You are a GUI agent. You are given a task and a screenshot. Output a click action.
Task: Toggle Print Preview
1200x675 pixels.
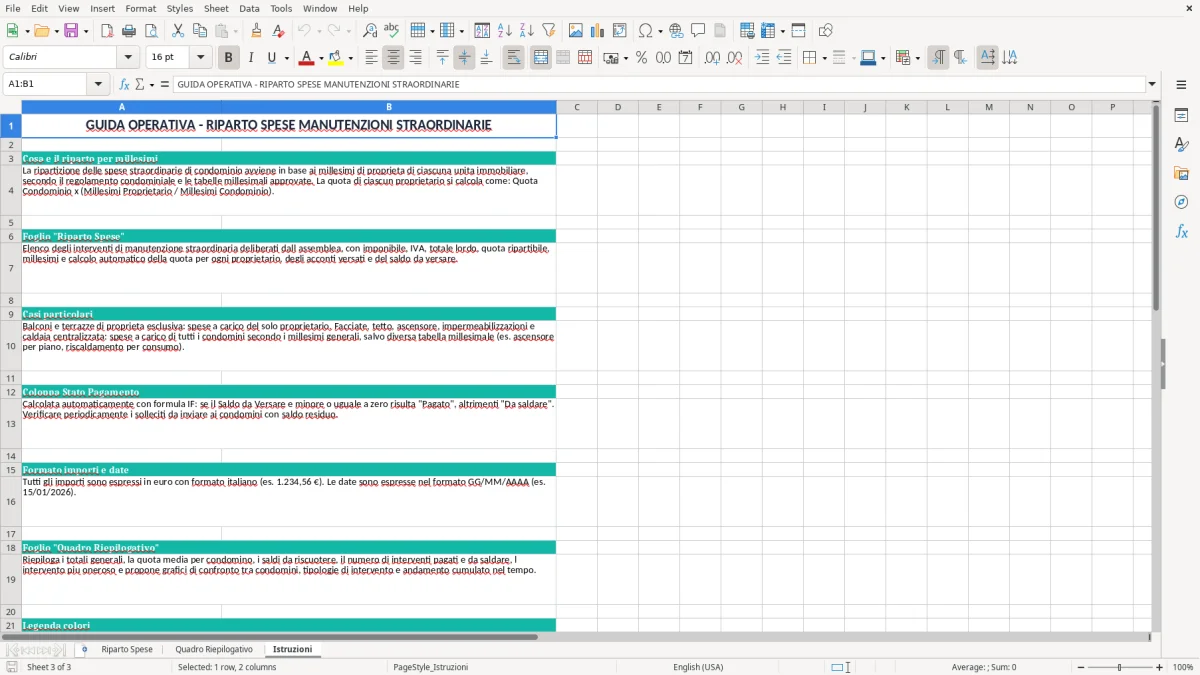click(151, 31)
